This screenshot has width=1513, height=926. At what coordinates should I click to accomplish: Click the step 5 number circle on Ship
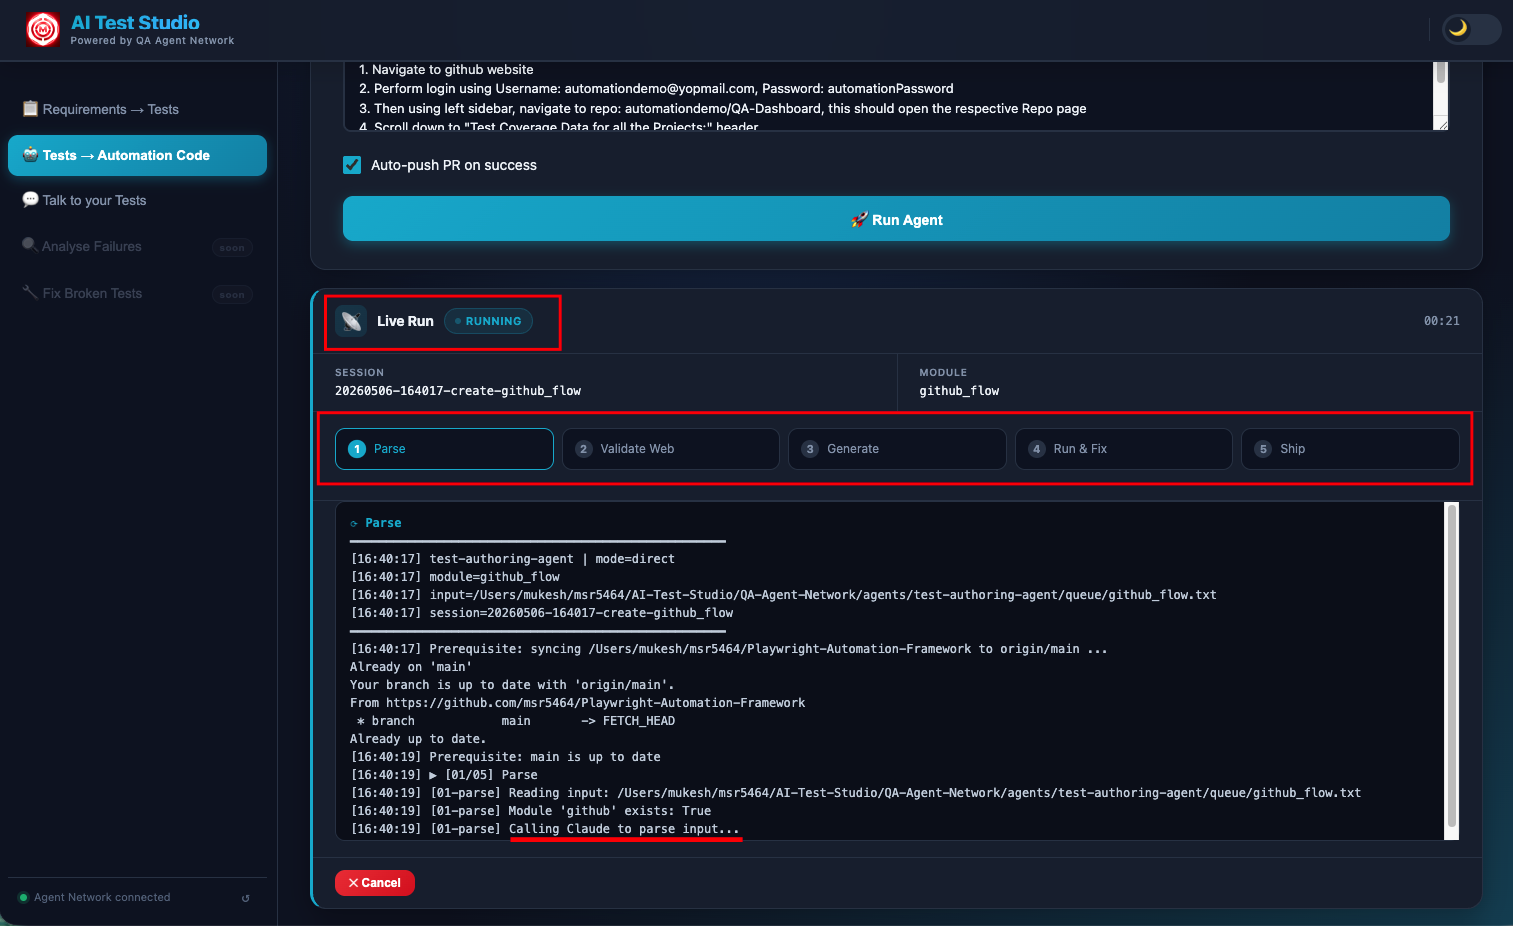point(1263,449)
